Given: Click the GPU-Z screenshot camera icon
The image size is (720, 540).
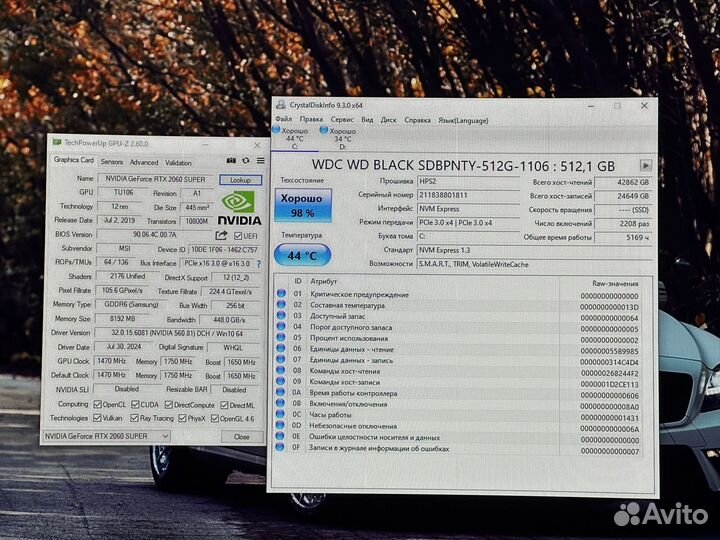Looking at the screenshot, I should tap(232, 160).
